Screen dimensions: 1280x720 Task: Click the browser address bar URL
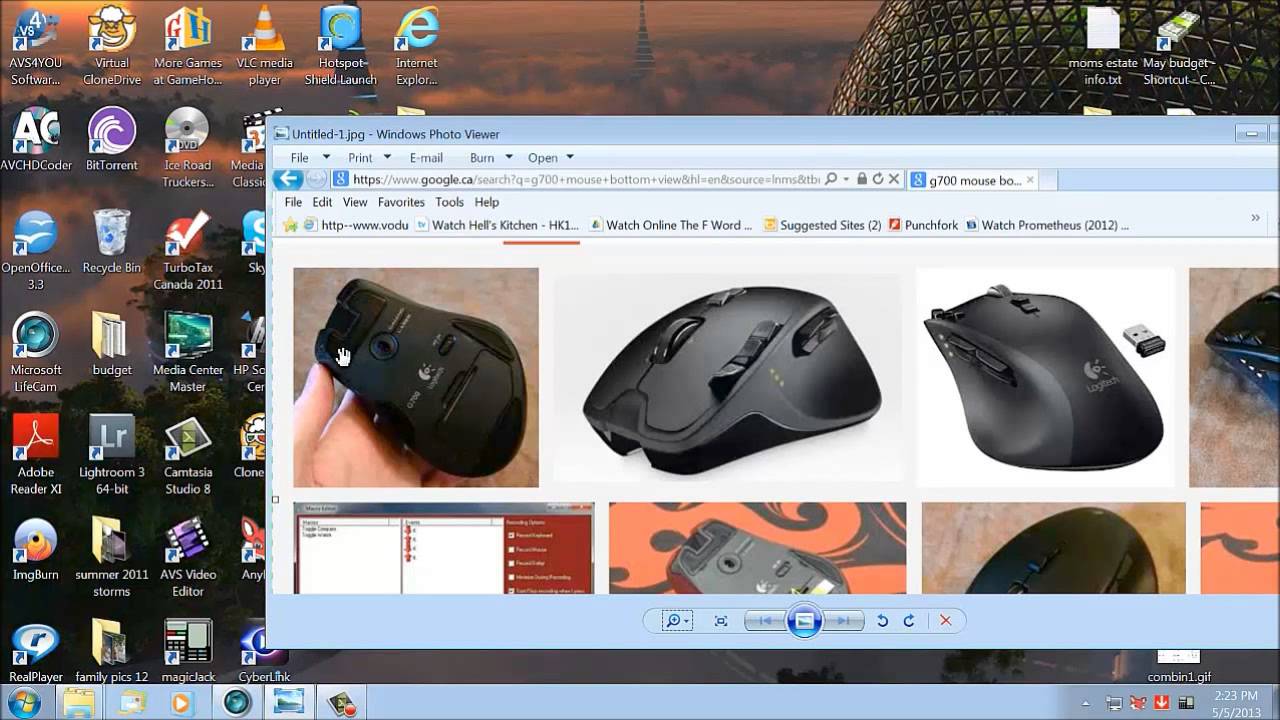[586, 180]
